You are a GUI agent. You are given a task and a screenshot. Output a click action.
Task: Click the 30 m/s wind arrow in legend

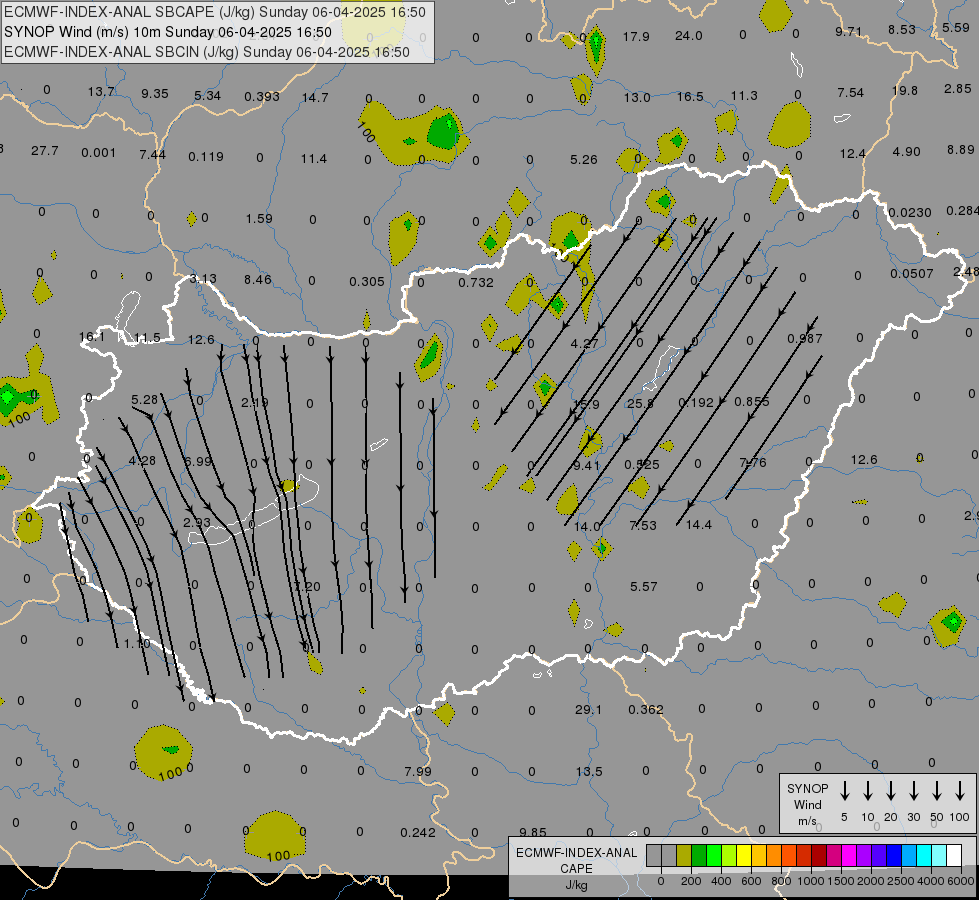(913, 790)
